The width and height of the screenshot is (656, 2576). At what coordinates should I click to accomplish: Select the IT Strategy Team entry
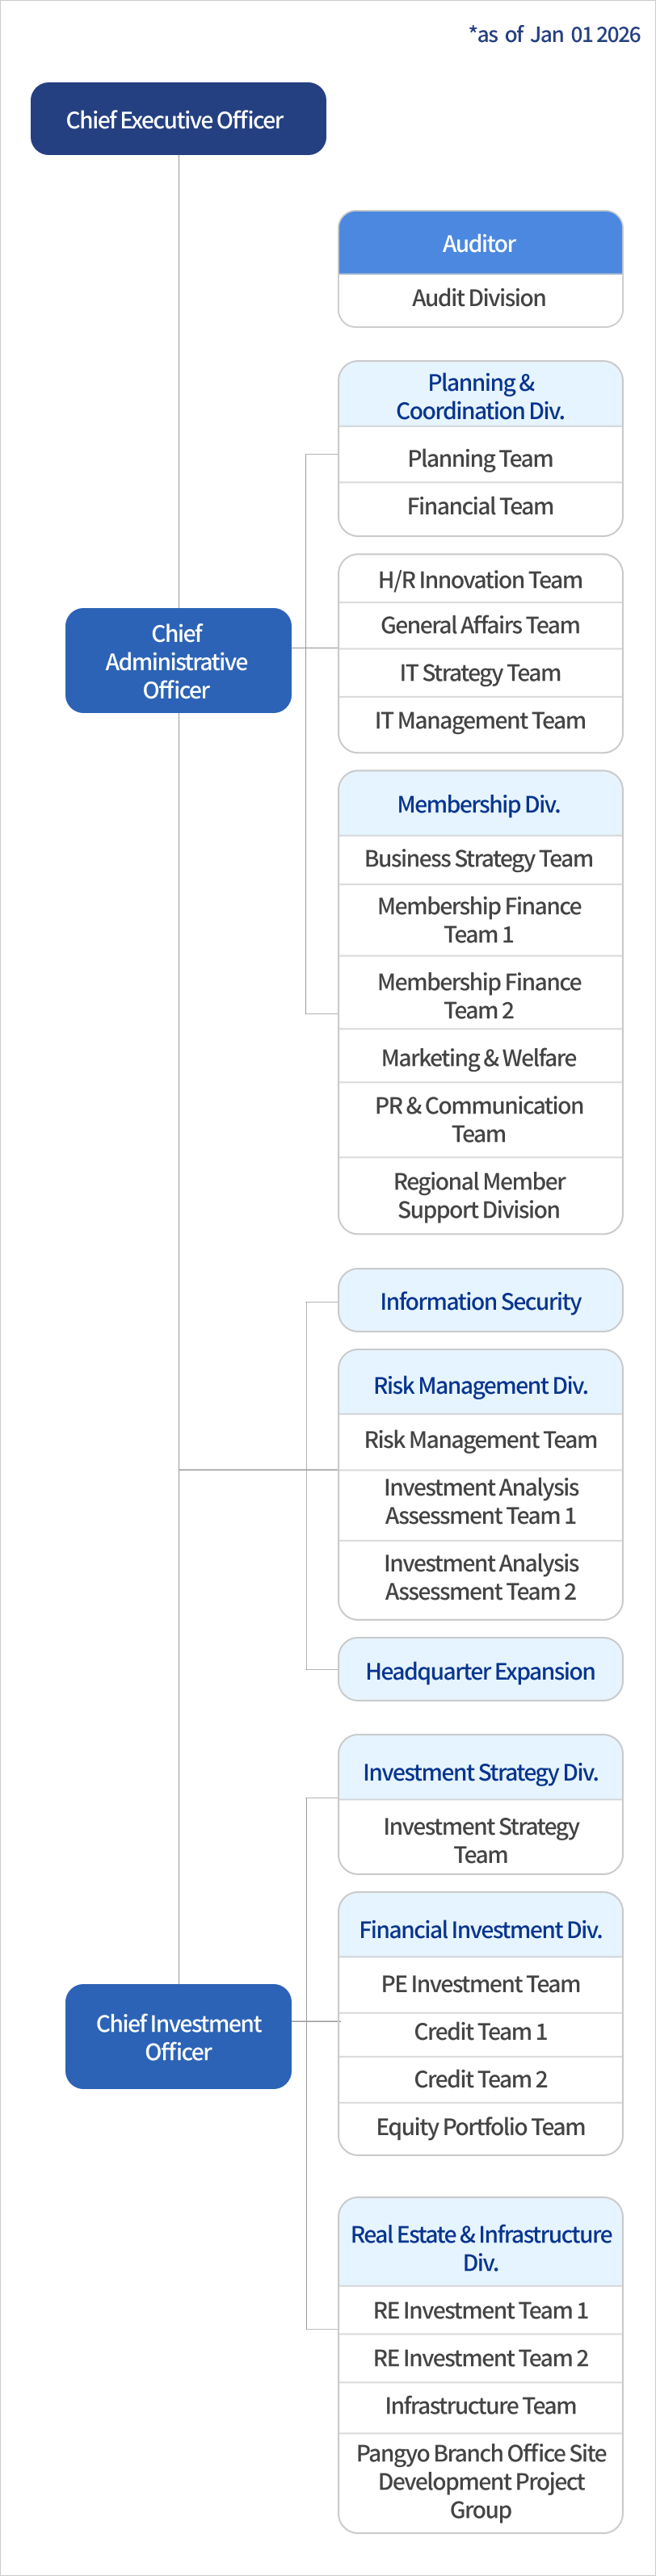[480, 673]
